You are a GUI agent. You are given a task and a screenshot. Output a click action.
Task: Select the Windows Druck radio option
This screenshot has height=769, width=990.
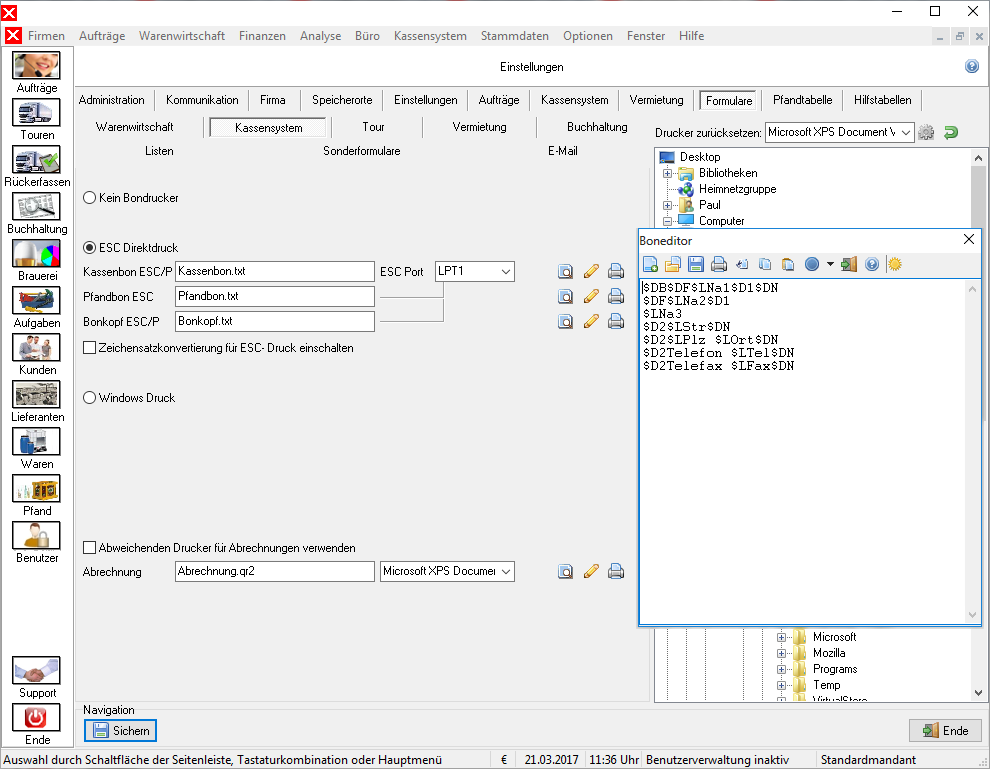90,398
